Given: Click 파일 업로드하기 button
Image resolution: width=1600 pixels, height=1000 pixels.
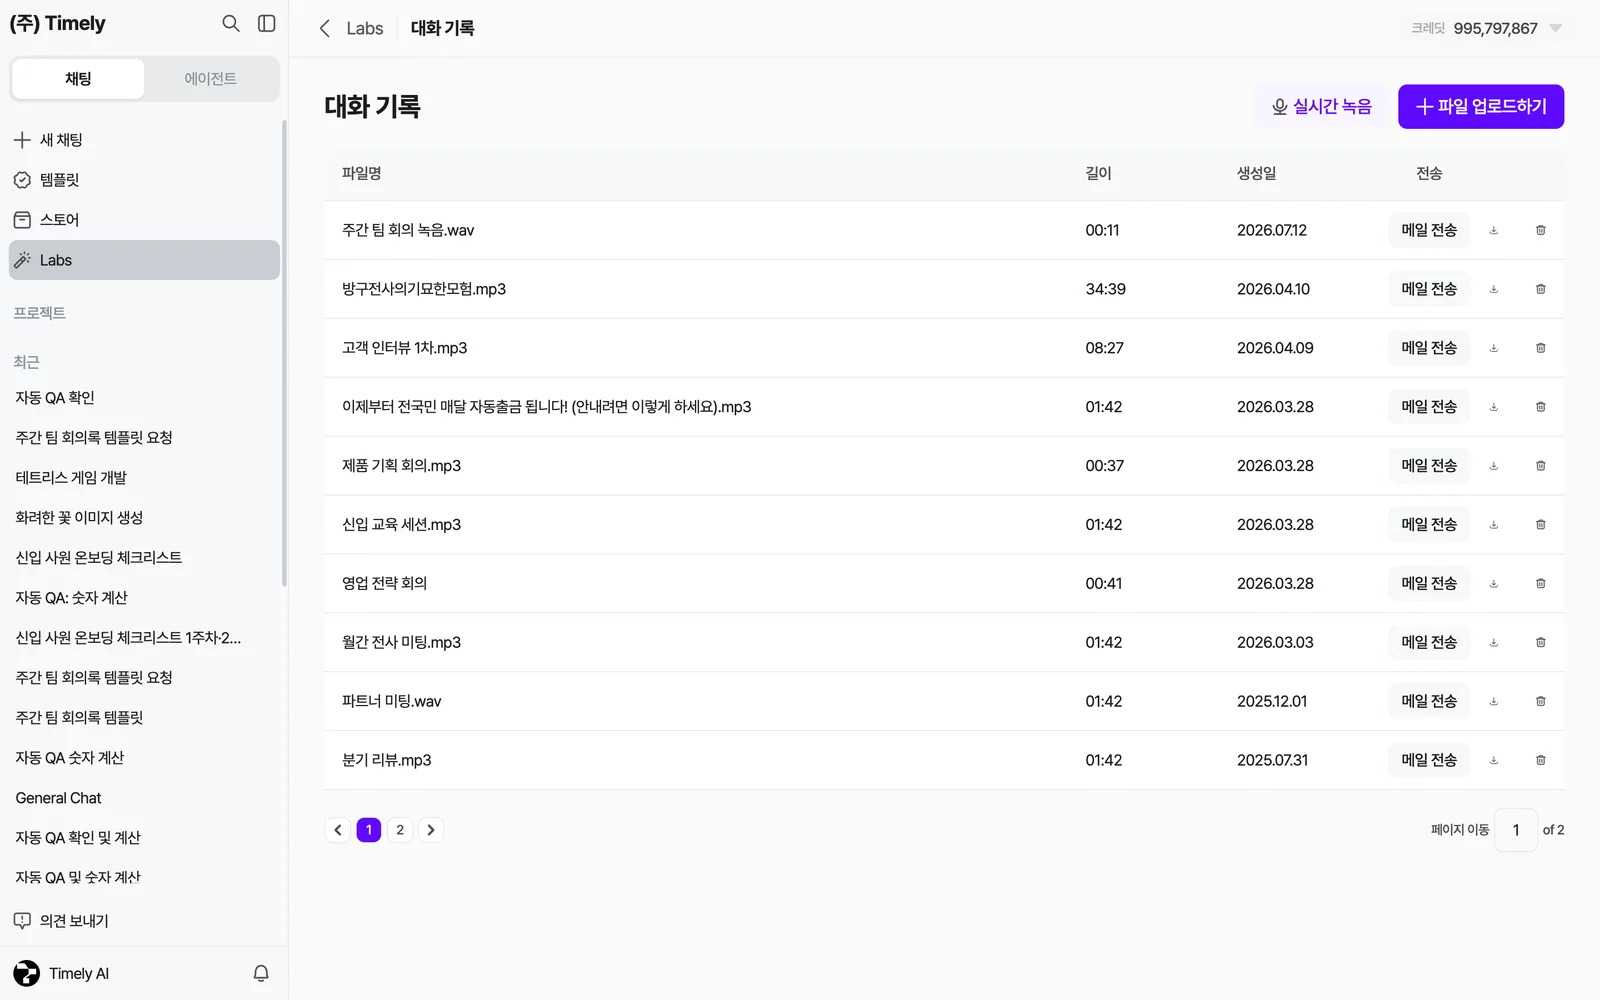Looking at the screenshot, I should tap(1481, 107).
